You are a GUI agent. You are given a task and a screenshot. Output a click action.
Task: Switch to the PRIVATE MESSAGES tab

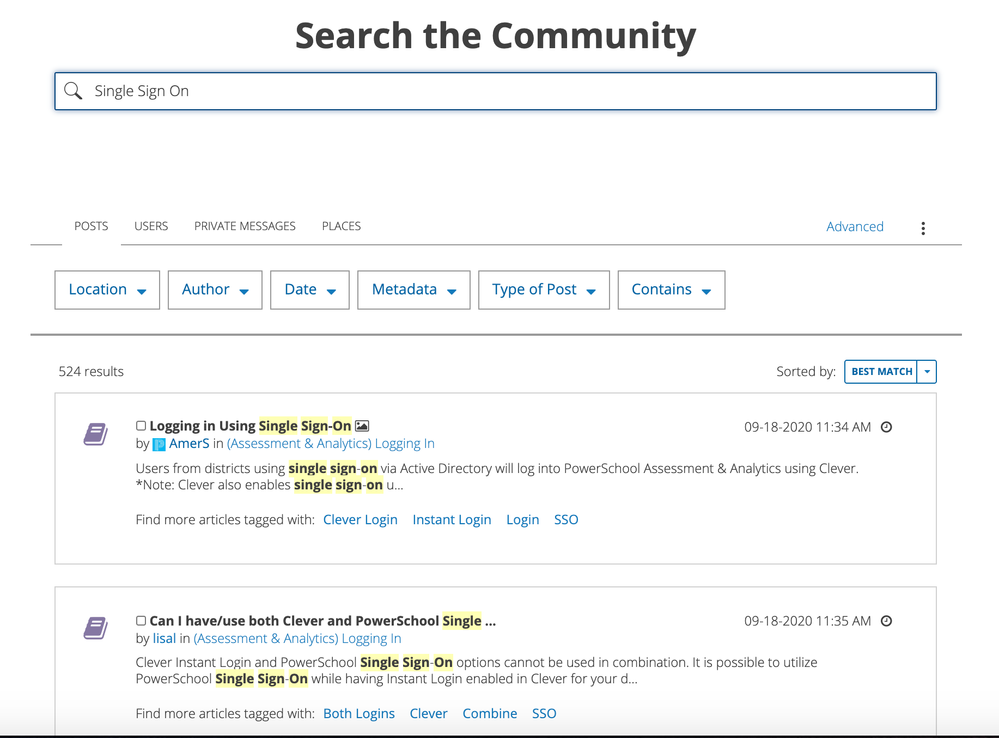click(x=245, y=226)
